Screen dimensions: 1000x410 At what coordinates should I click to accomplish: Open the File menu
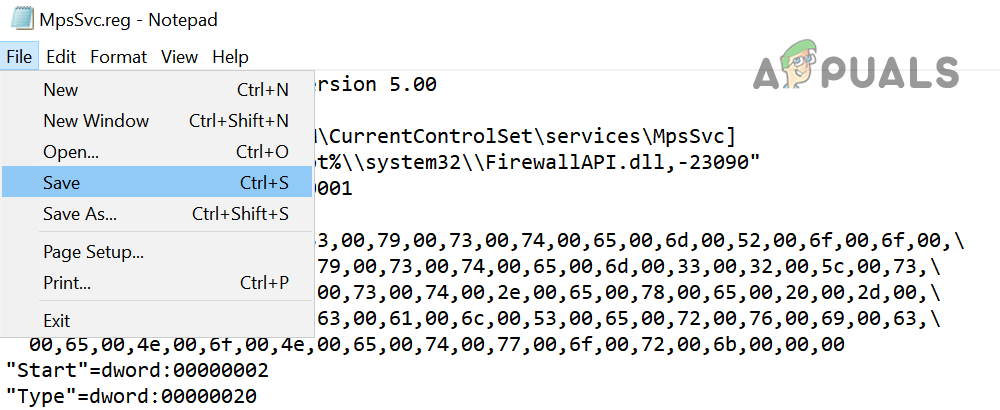point(19,57)
